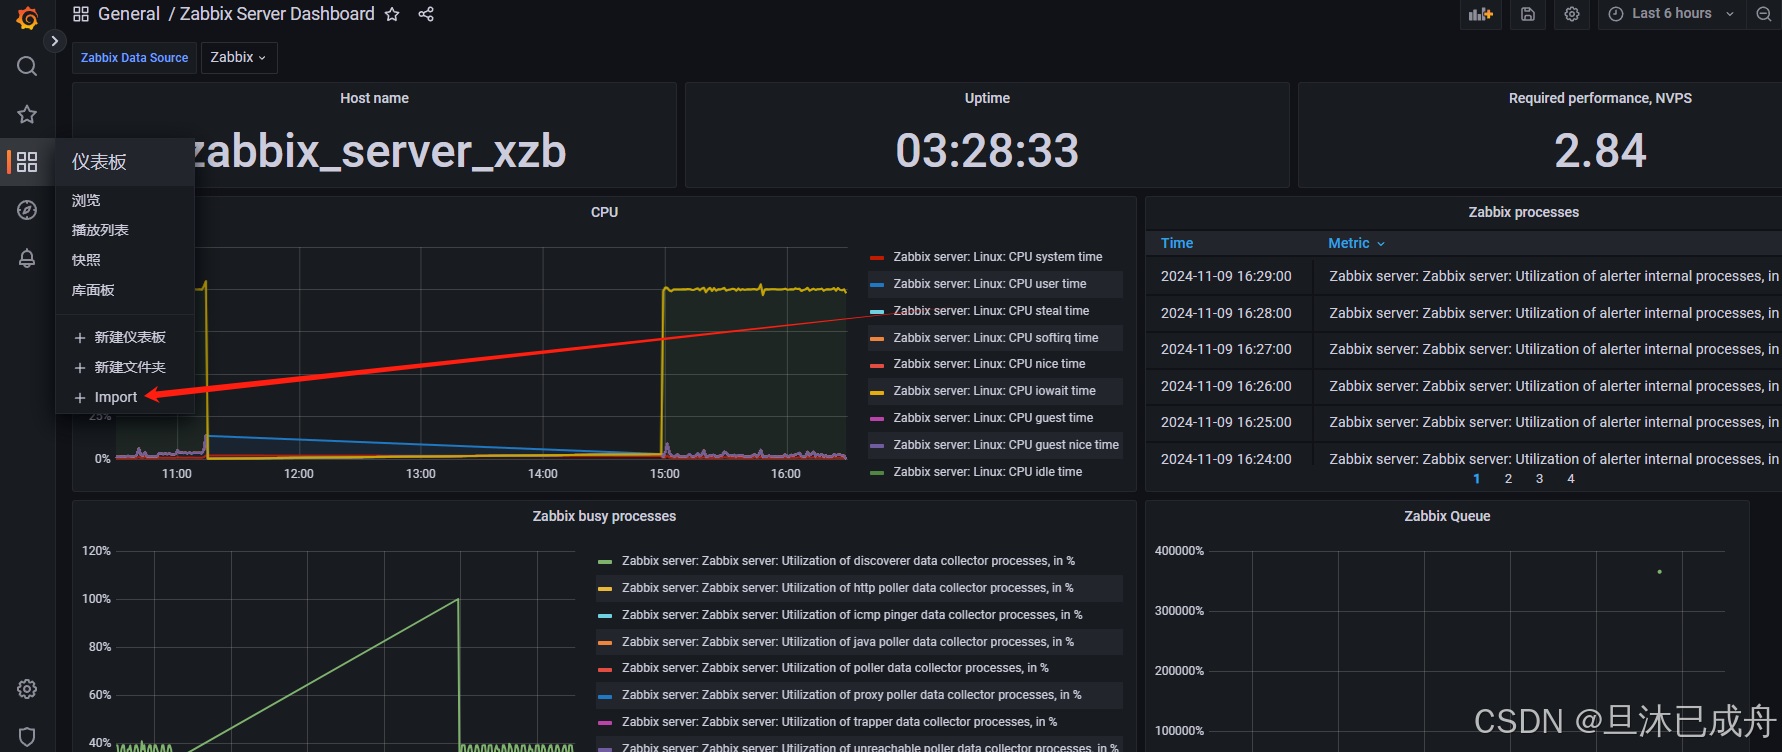Go to page 3 of Zabbix processes table
Viewport: 1782px width, 752px height.
coord(1539,479)
